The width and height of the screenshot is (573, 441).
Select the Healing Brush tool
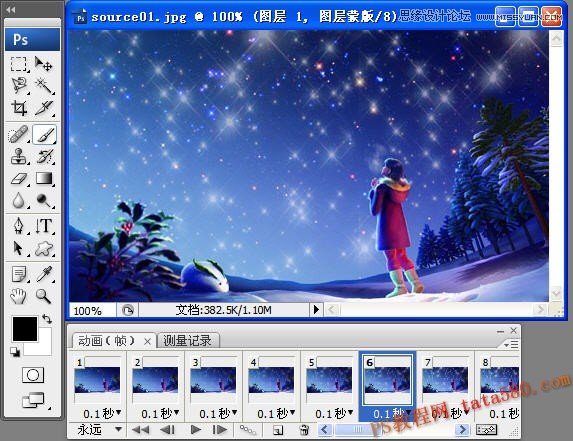point(19,134)
